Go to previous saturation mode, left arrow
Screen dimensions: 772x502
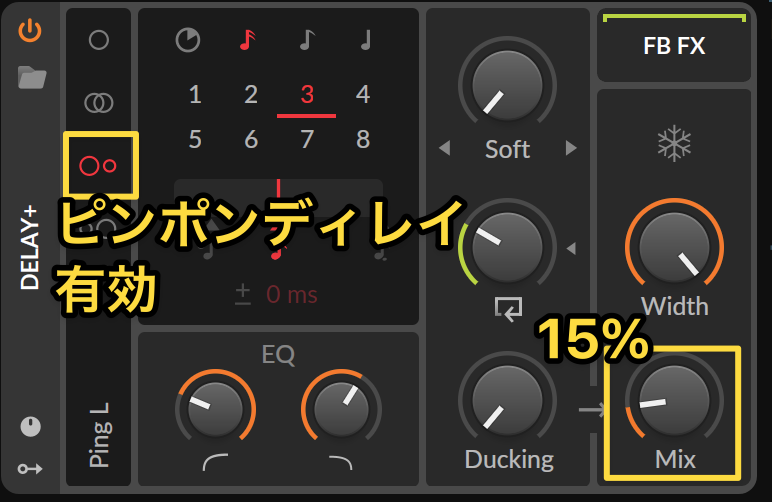[x=445, y=148]
